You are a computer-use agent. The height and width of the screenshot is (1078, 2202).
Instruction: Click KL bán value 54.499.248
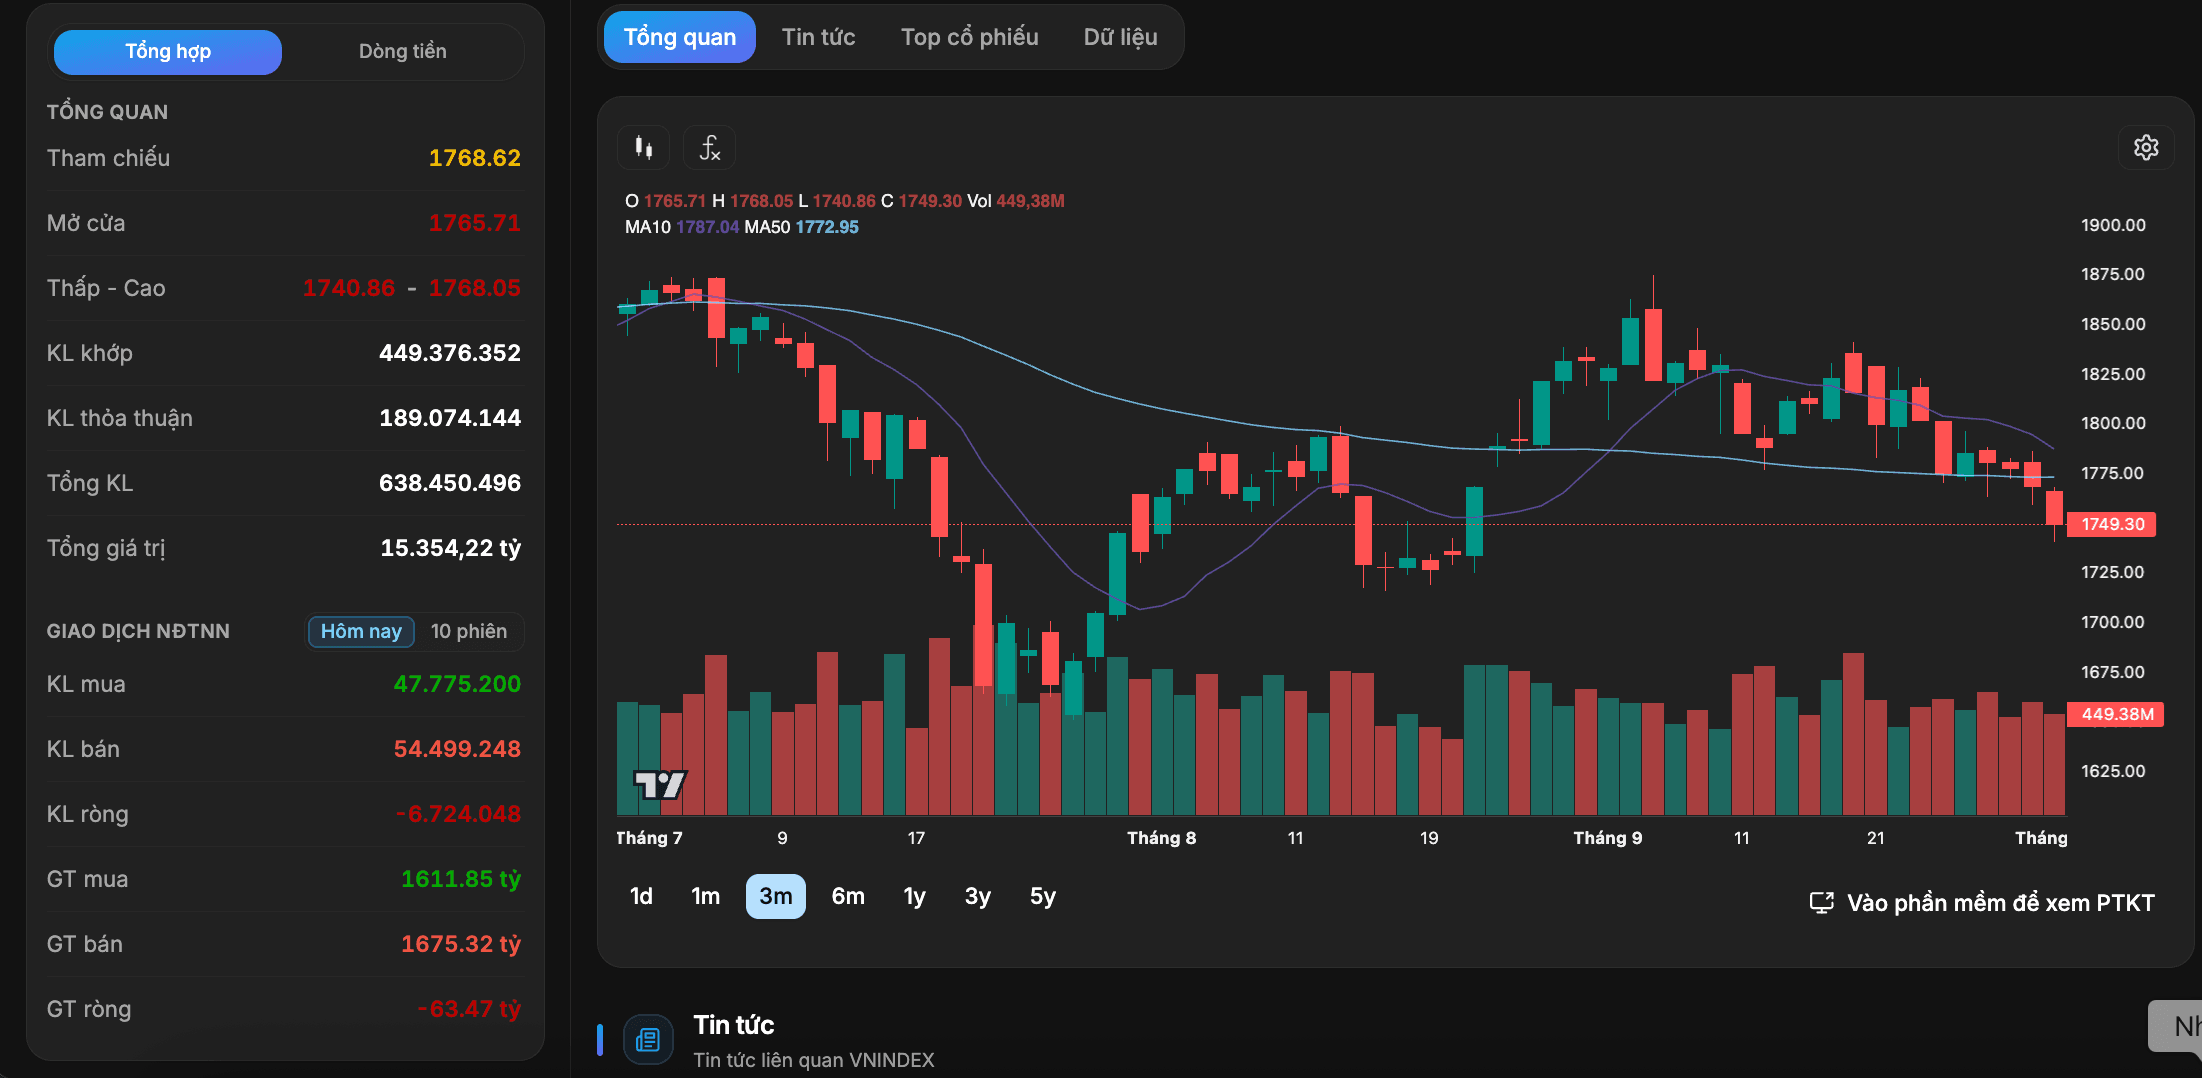pos(457,749)
